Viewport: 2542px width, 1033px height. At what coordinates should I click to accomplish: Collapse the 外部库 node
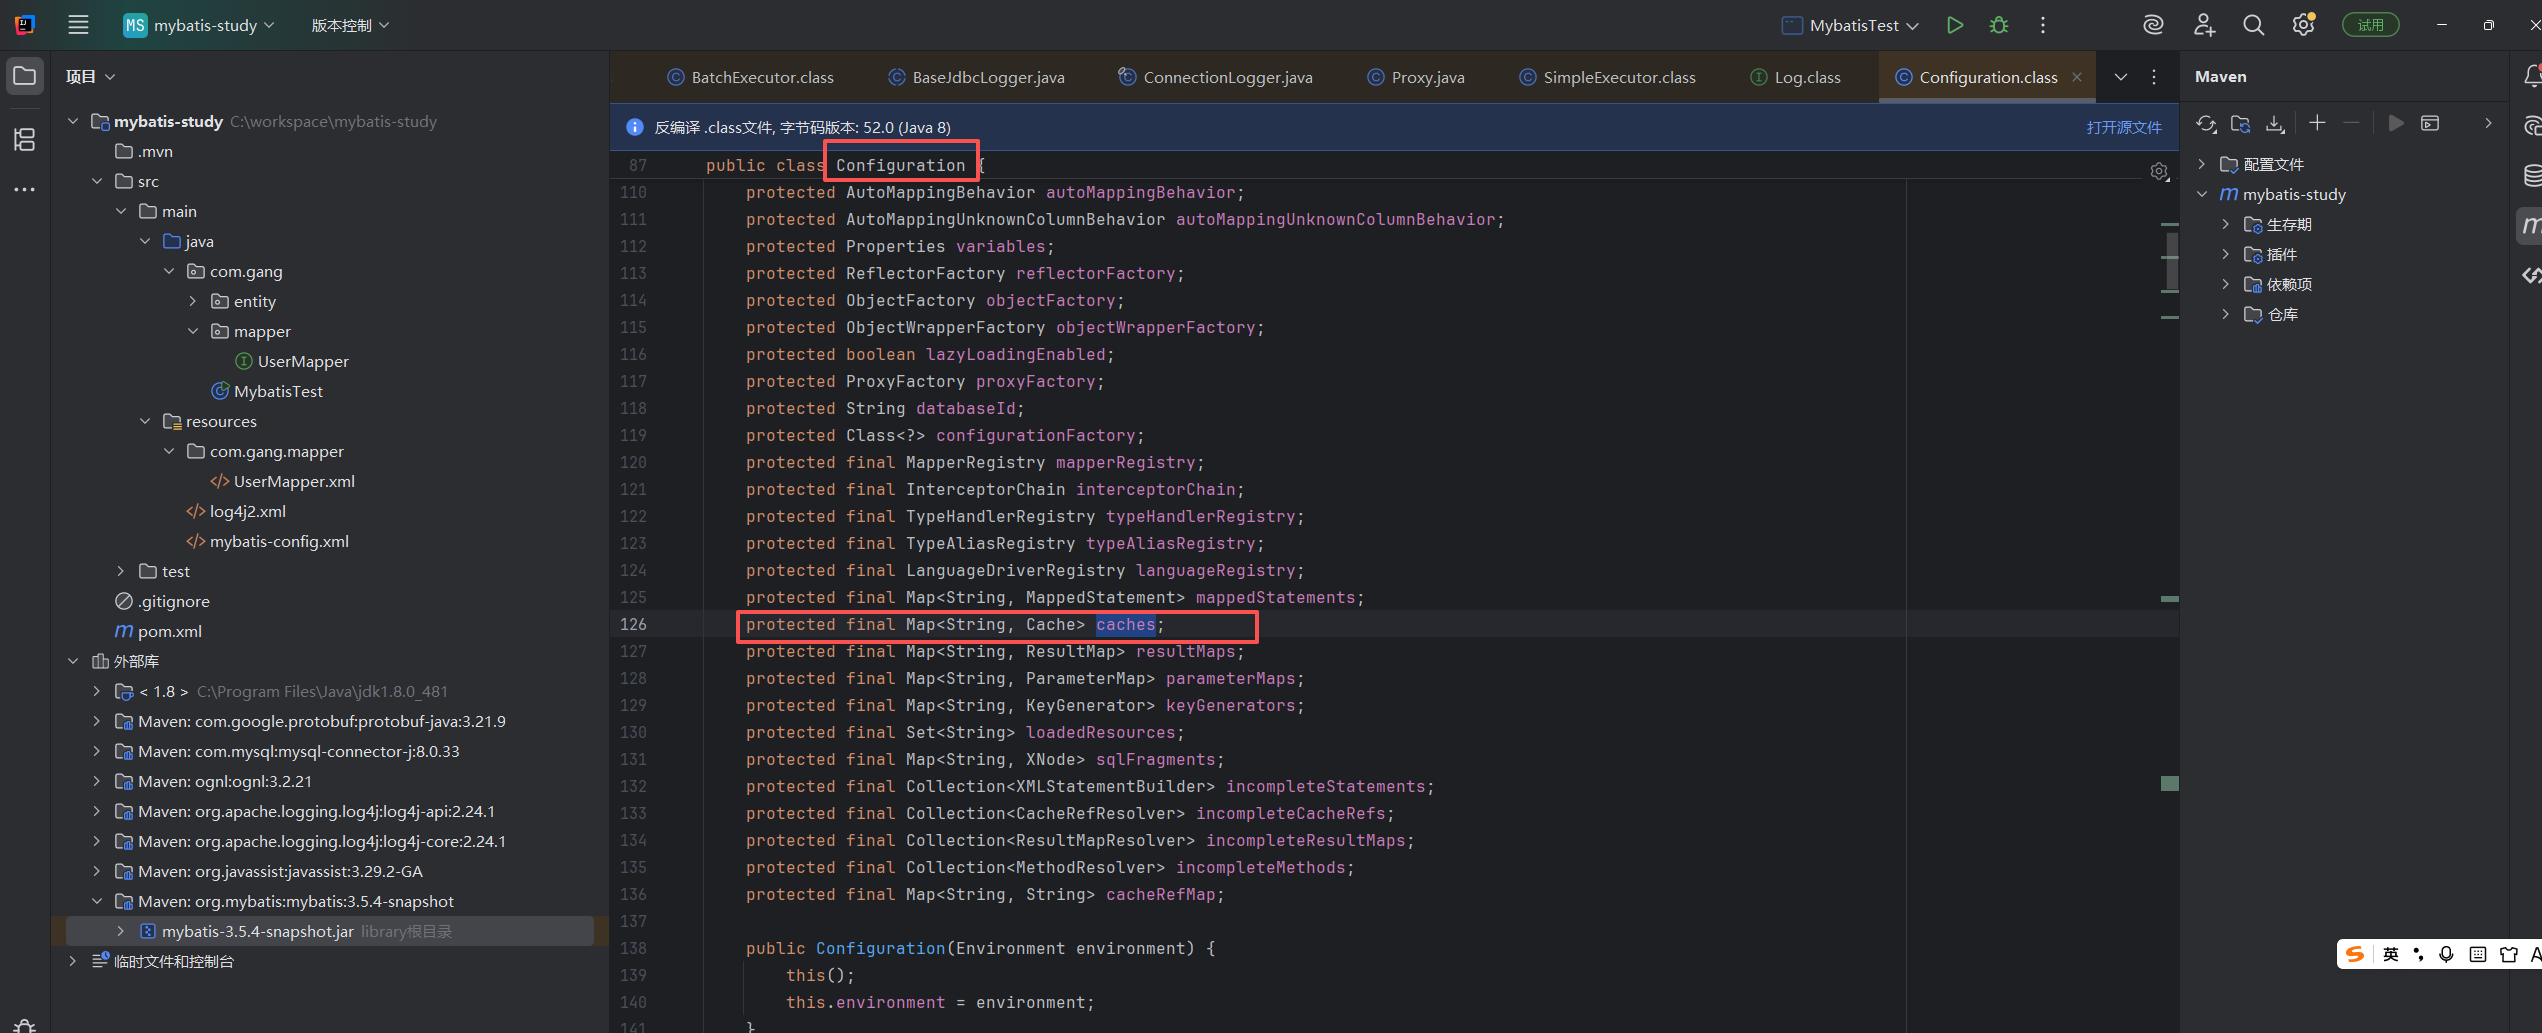73,661
